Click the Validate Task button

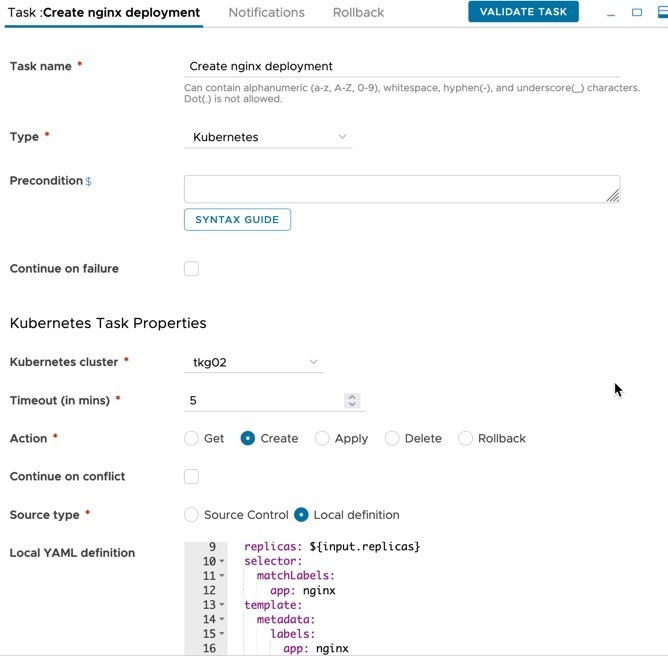tap(523, 12)
